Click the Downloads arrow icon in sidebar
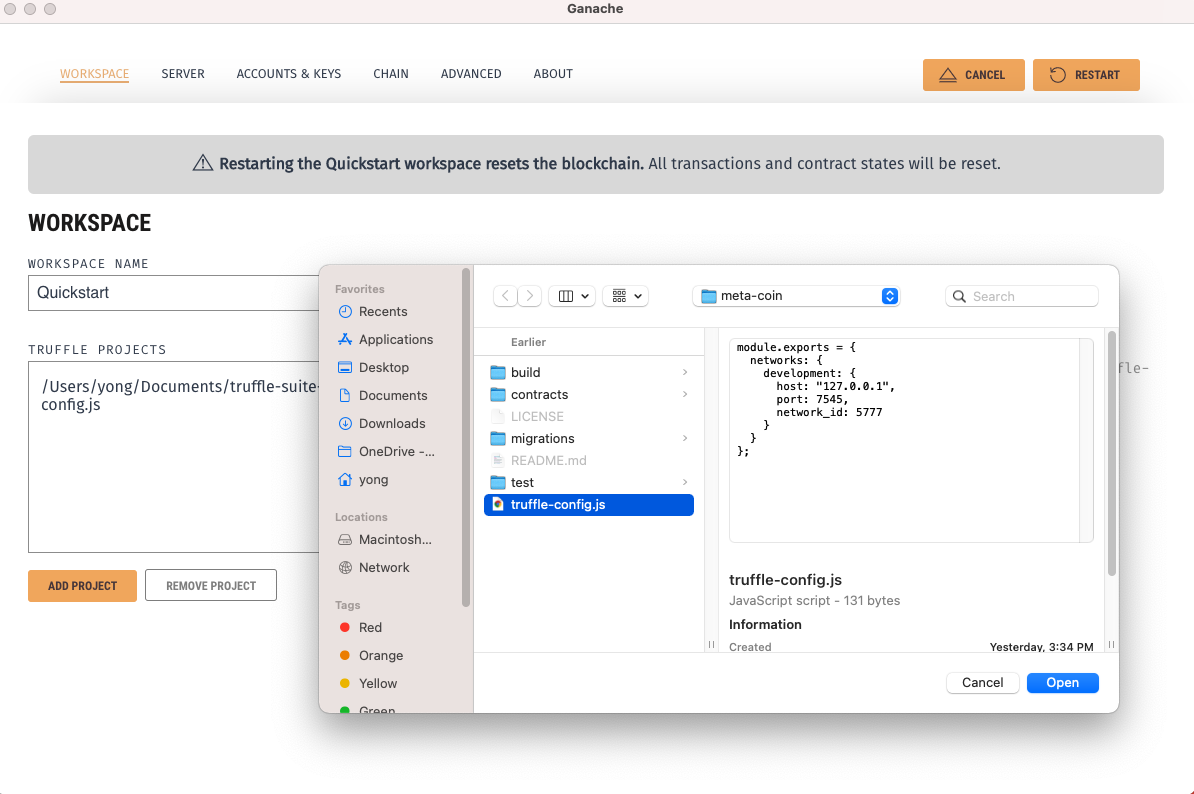Viewport: 1194px width, 794px height. click(345, 423)
